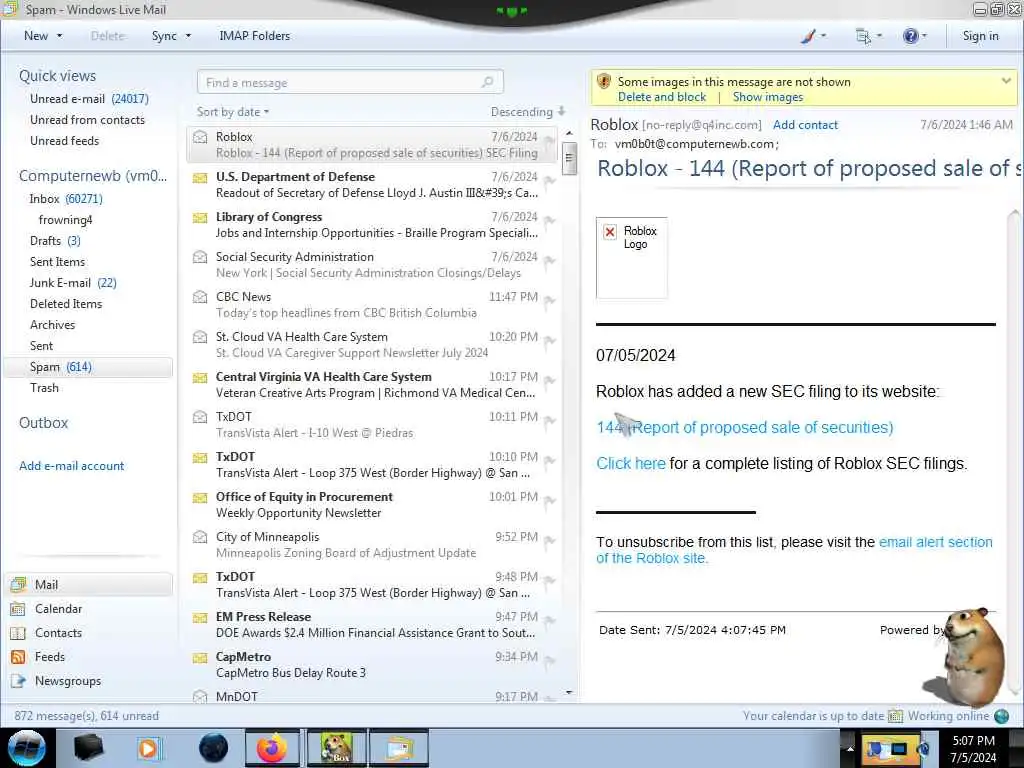Open the Inbox folder

66,199
